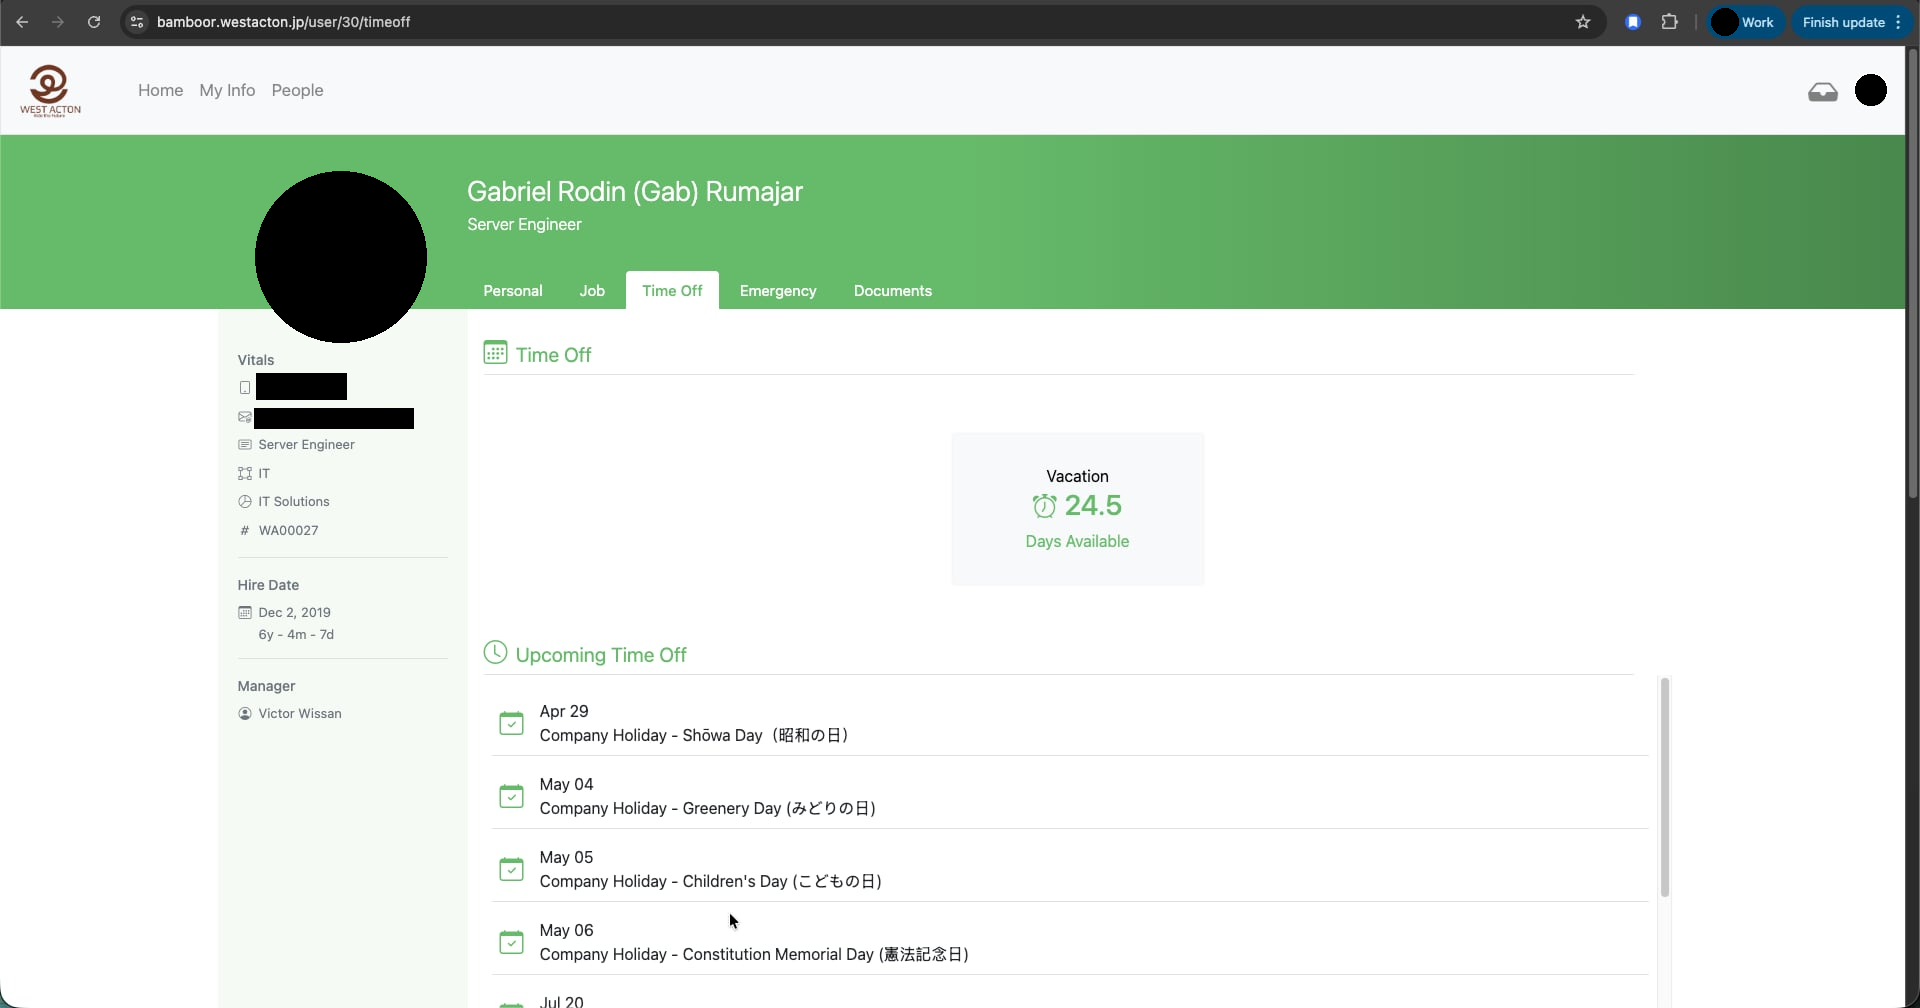Screen dimensions: 1920x1008
Task: Switch to the Personal tab
Action: coord(512,291)
